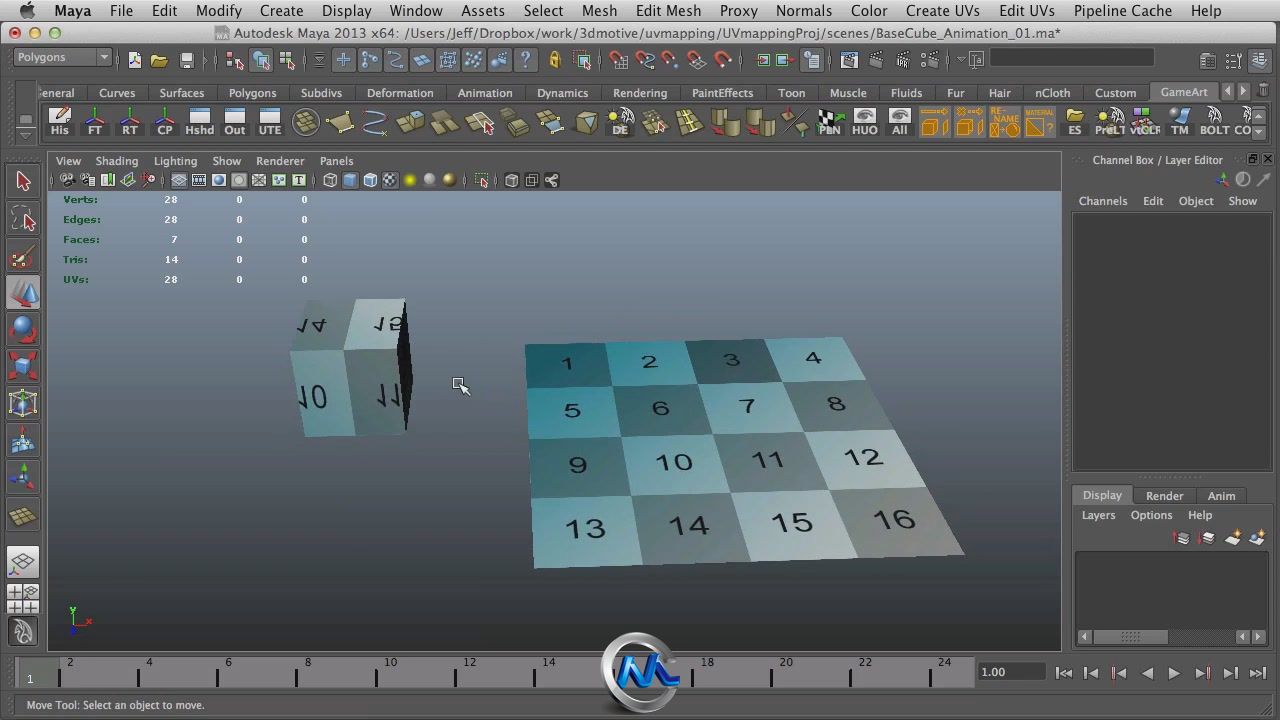Click the UTE shelf button
The height and width of the screenshot is (720, 1280).
coord(270,122)
